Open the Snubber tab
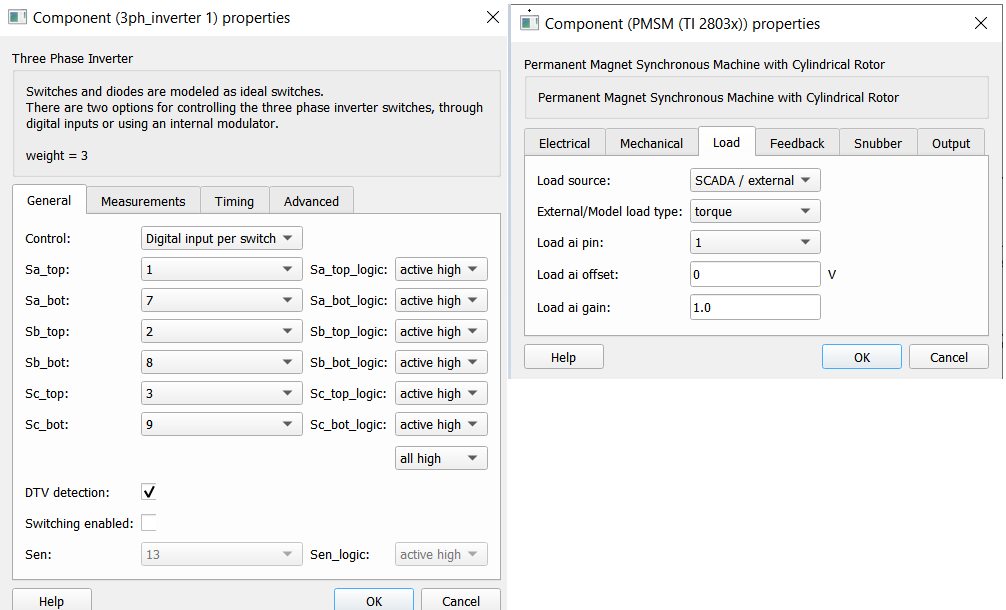The image size is (1006, 610). pyautogui.click(x=877, y=143)
